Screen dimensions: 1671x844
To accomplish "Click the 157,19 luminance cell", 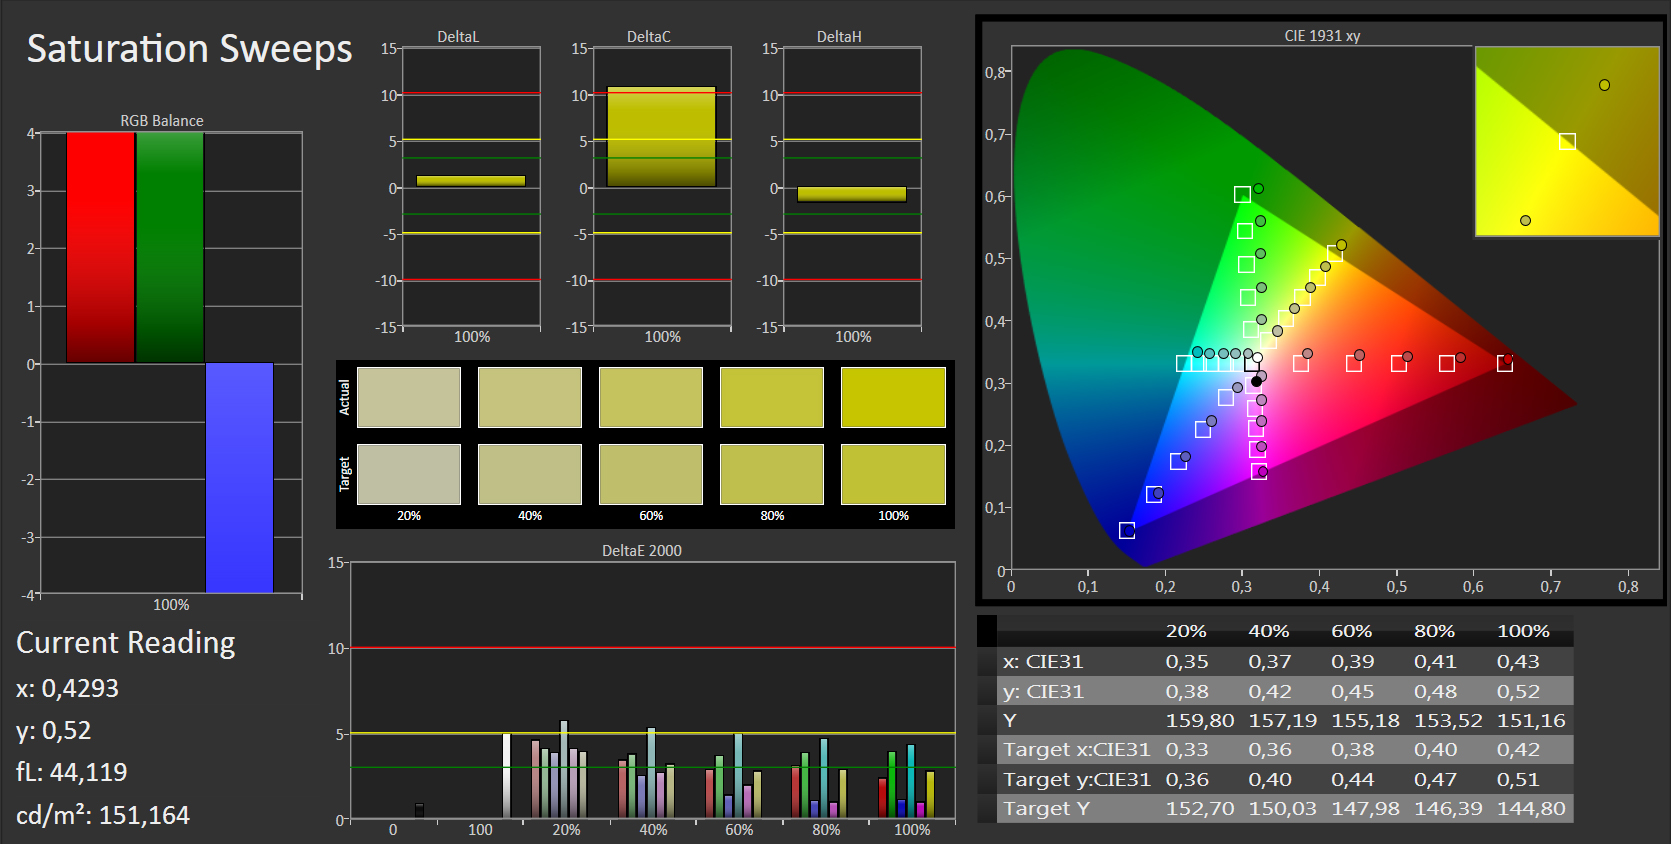I will coord(1283,720).
